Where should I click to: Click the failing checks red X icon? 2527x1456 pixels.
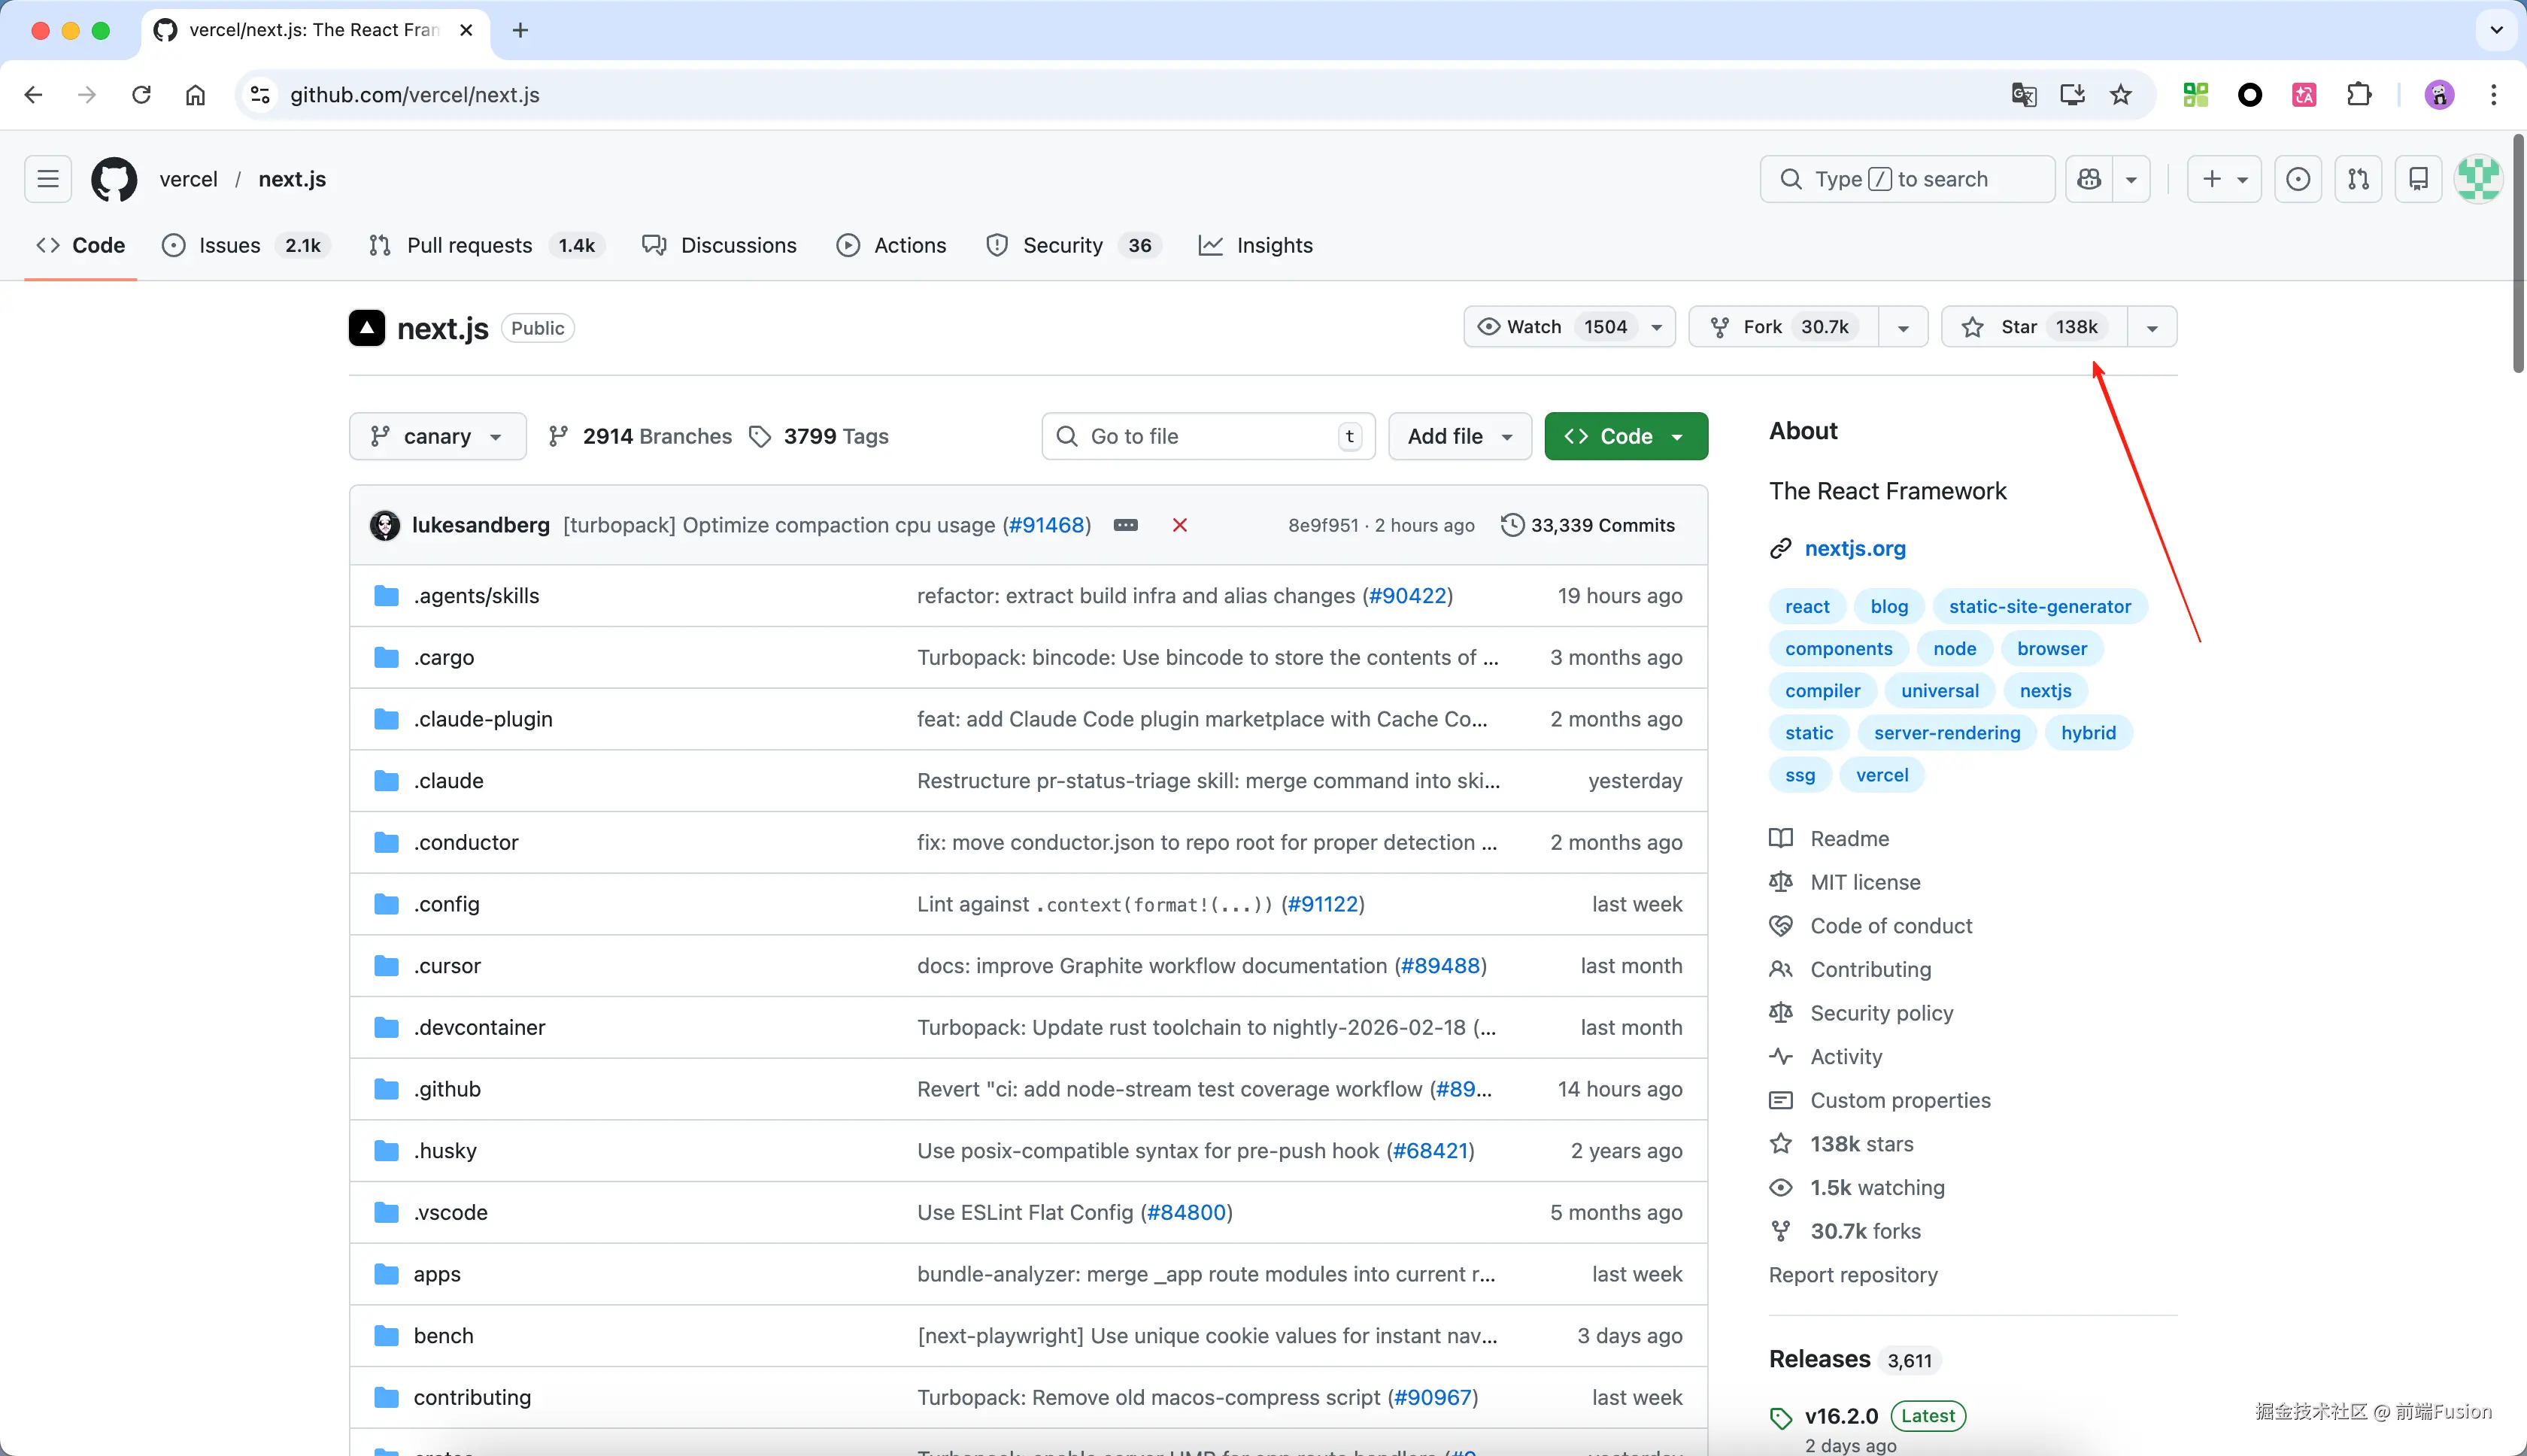[1180, 524]
